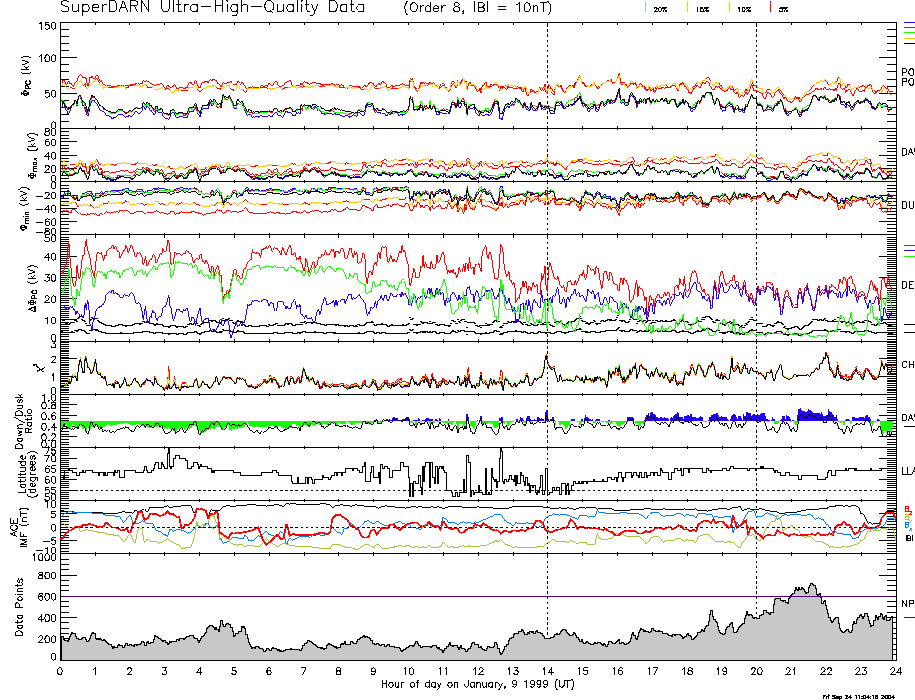The image size is (915, 700).
Task: Click the hour 24 tick label on x-axis
Action: 894,672
